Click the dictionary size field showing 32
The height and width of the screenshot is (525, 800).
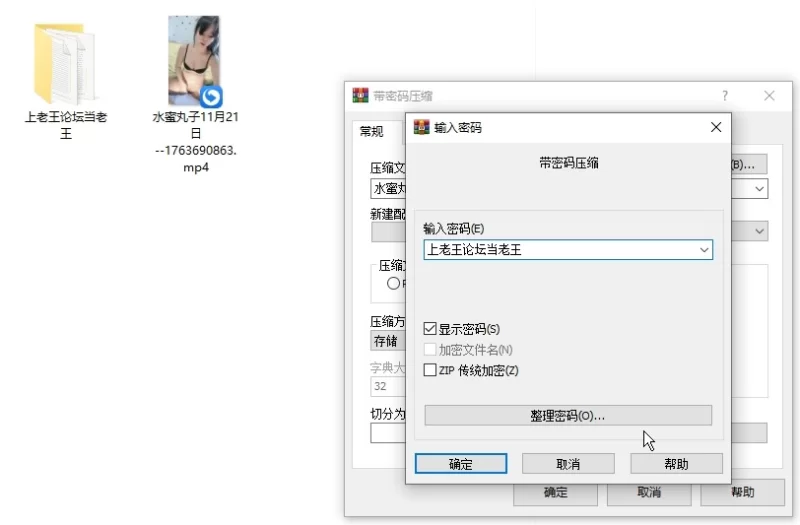388,386
